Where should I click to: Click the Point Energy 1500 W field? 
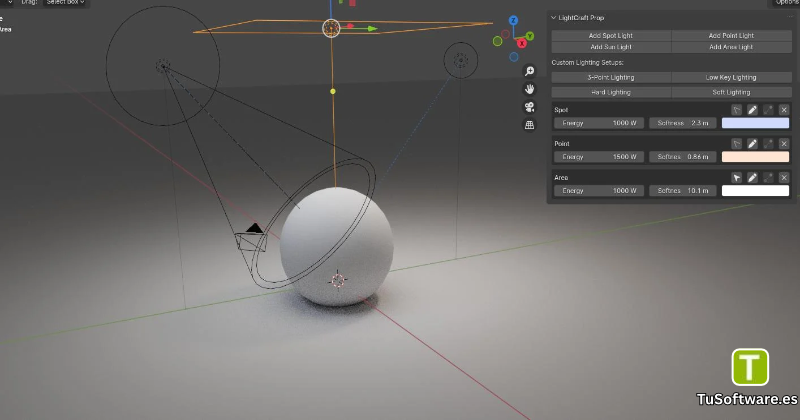pos(599,157)
